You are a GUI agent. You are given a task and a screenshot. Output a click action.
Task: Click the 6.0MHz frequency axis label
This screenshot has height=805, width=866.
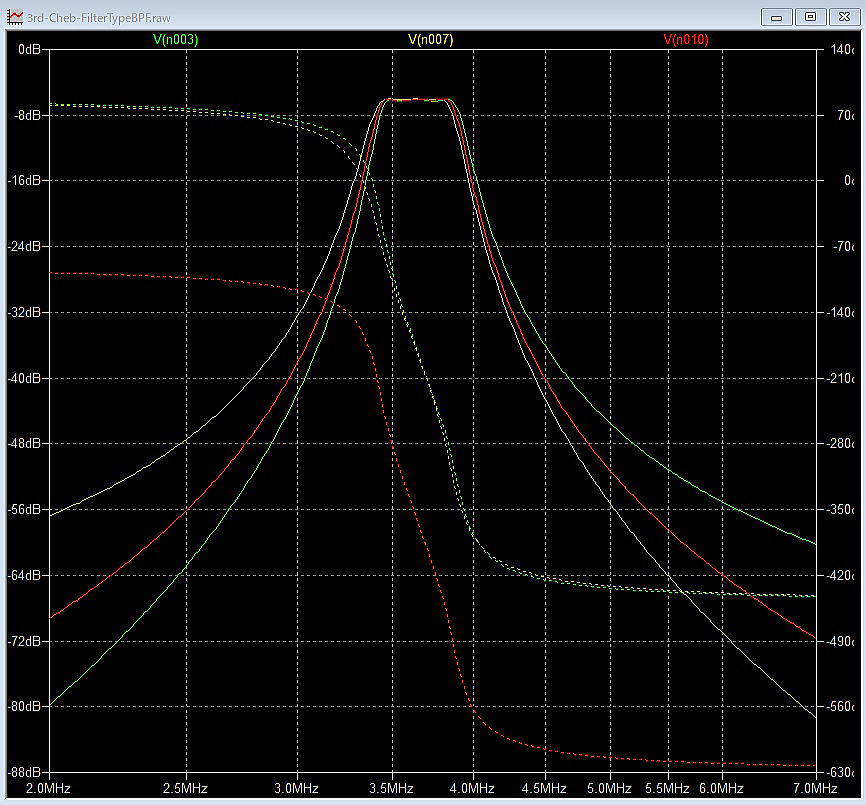721,788
